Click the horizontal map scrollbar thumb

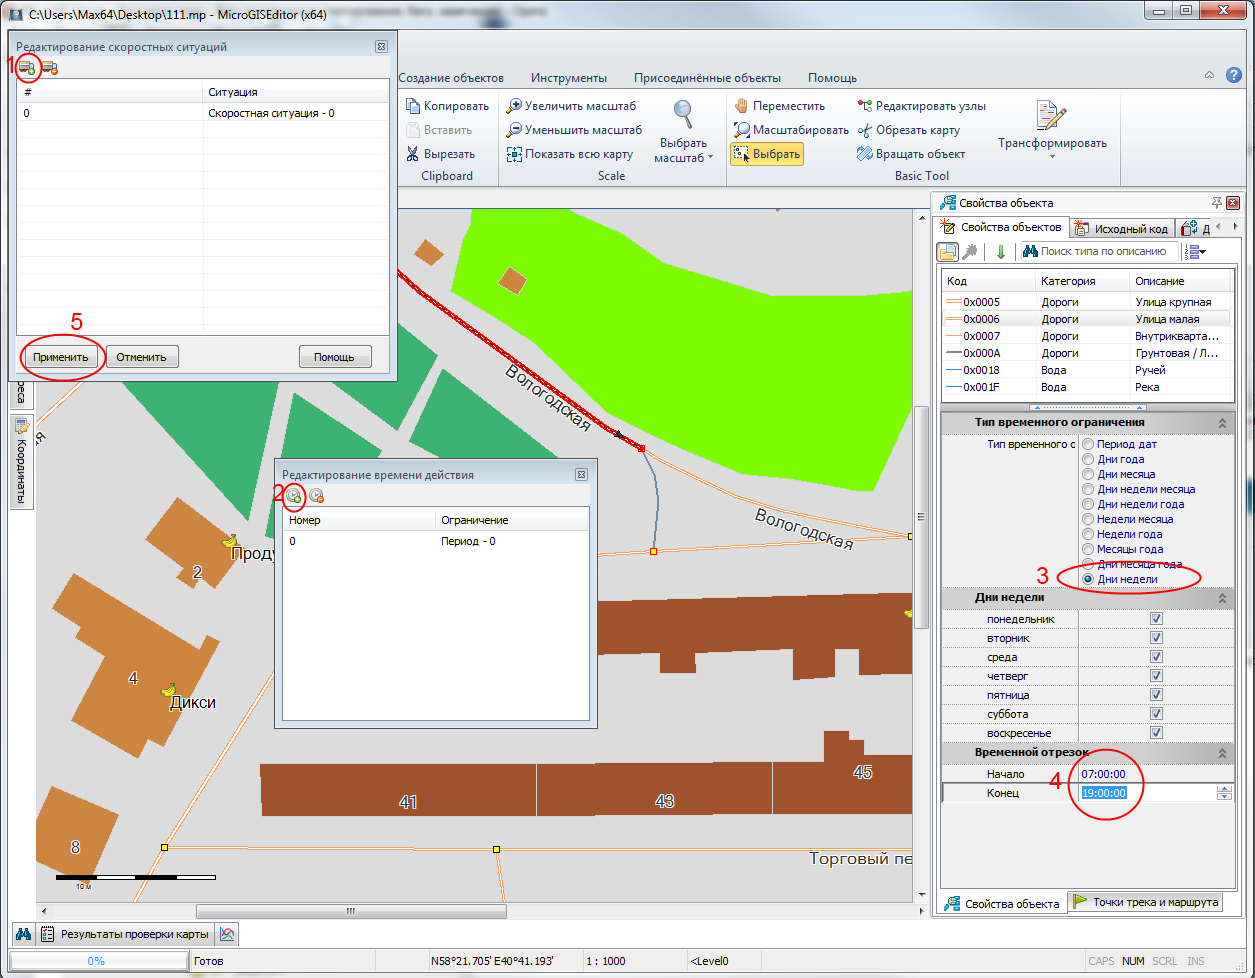coord(350,911)
